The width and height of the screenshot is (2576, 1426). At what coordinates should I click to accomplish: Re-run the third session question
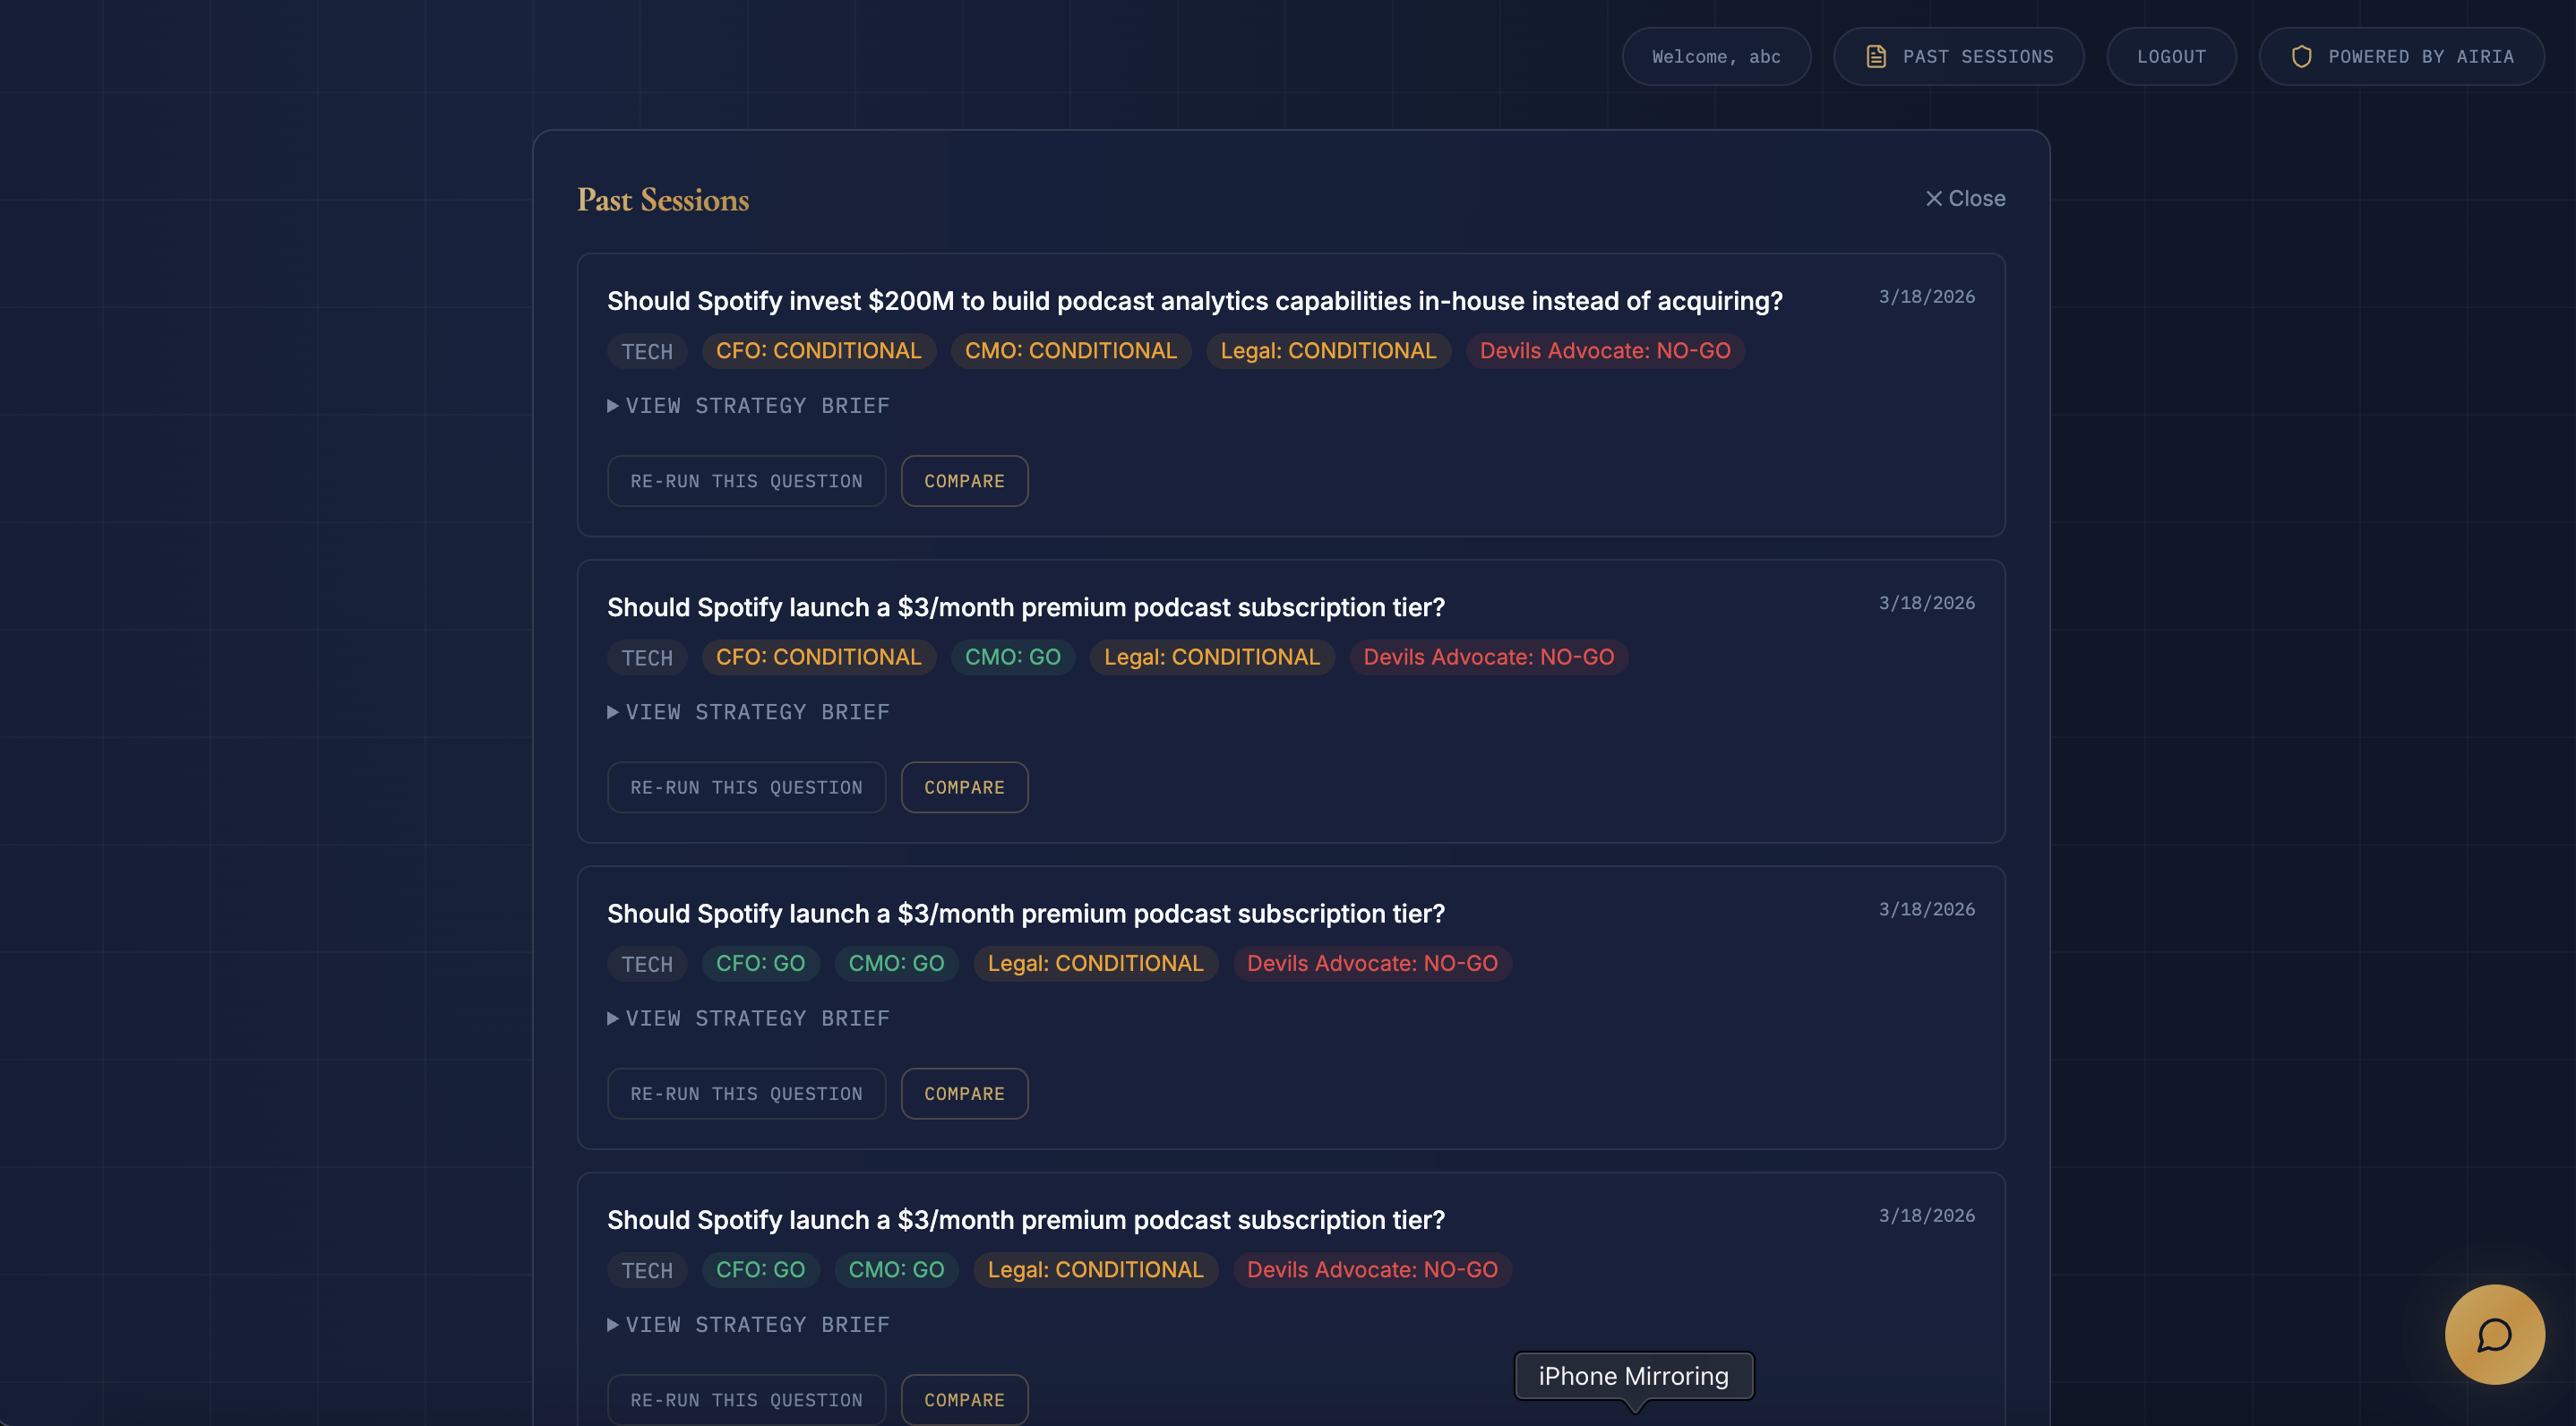tap(746, 1093)
